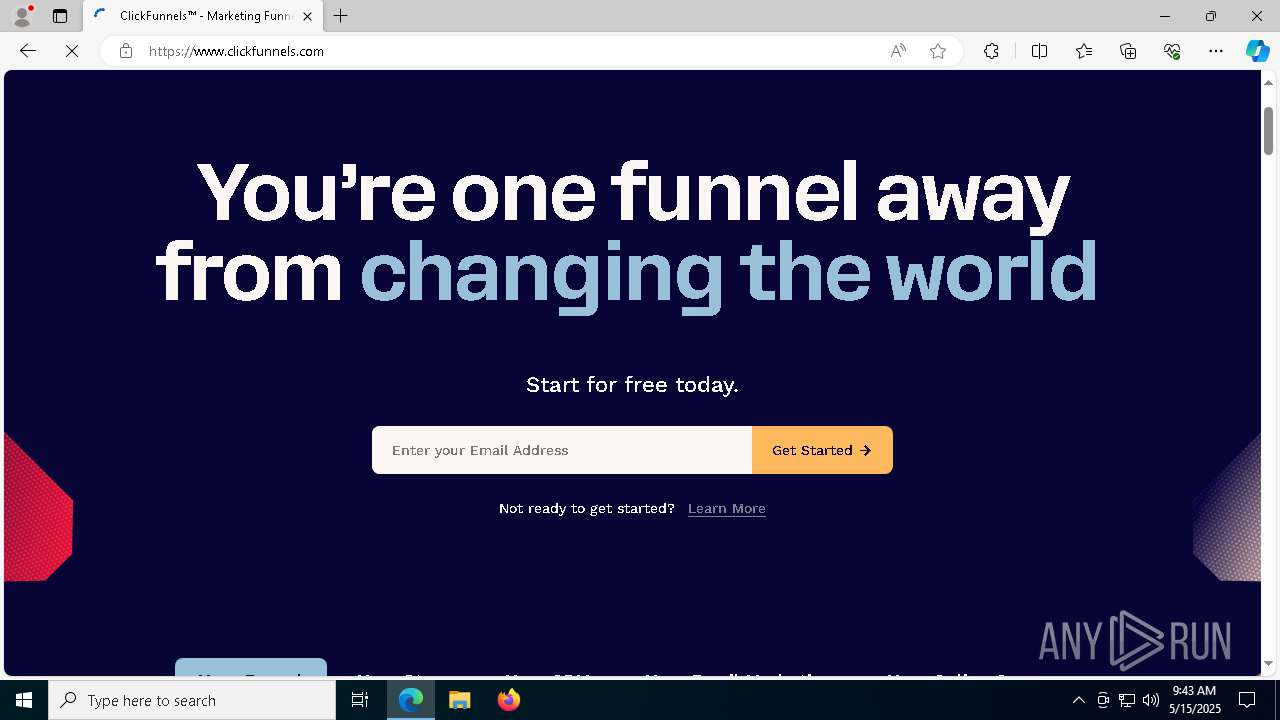
Task: Click the meet now tray icon
Action: click(1103, 700)
